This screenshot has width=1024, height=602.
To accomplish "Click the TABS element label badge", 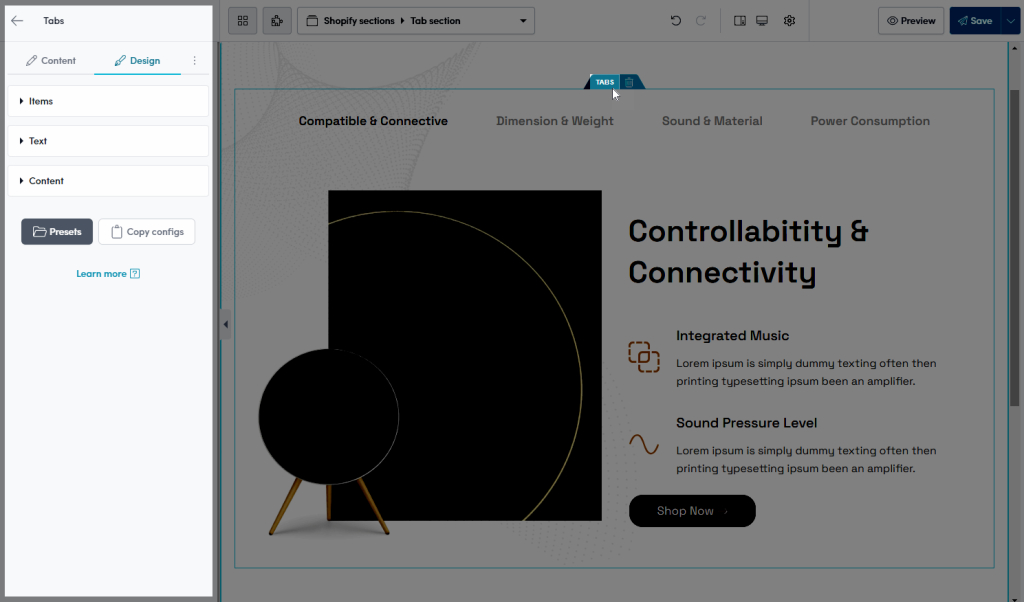I will point(605,82).
